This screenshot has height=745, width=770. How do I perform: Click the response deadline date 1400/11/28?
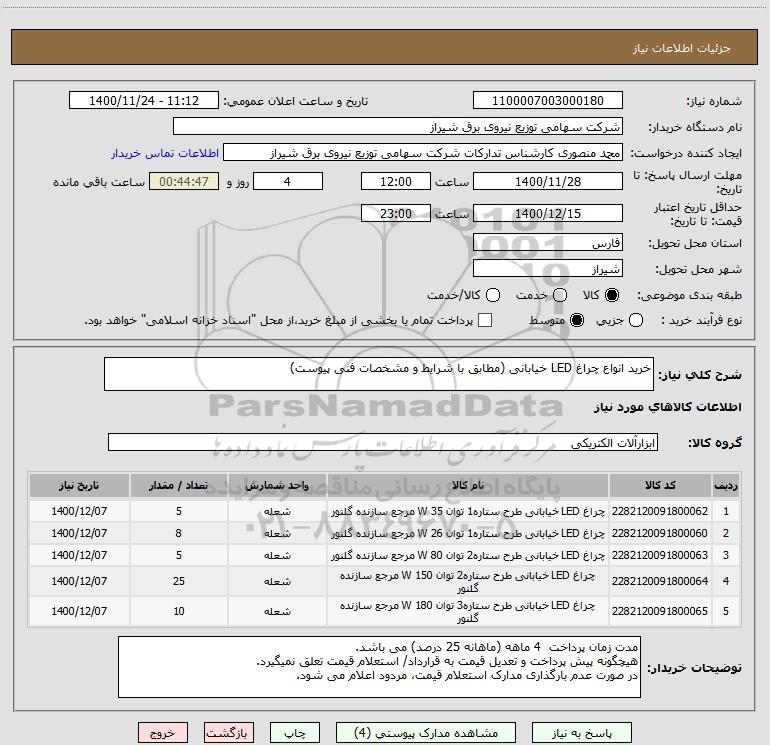click(x=548, y=182)
